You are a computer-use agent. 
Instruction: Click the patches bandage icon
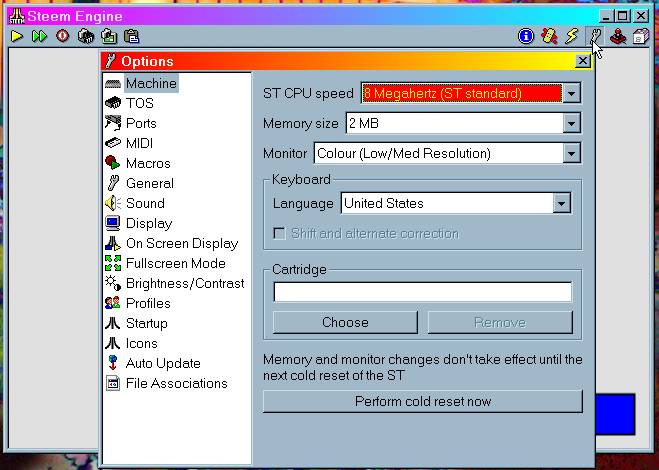coord(549,37)
